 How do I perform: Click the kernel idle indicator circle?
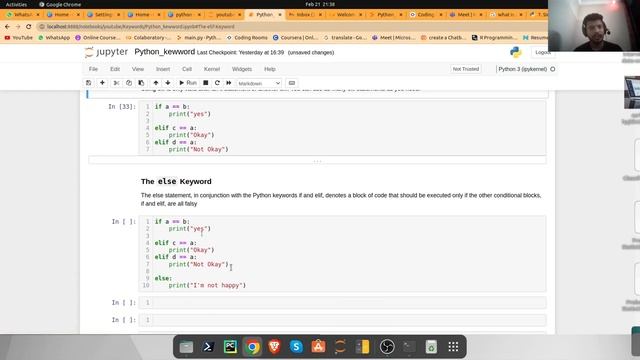[553, 69]
